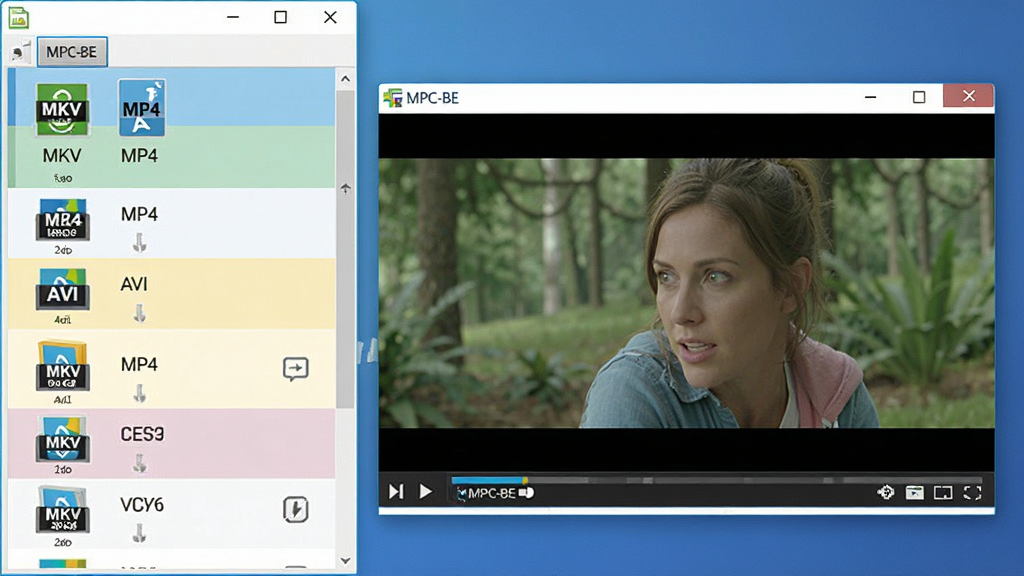
Task: Select the CES3 text label
Action: (x=142, y=434)
